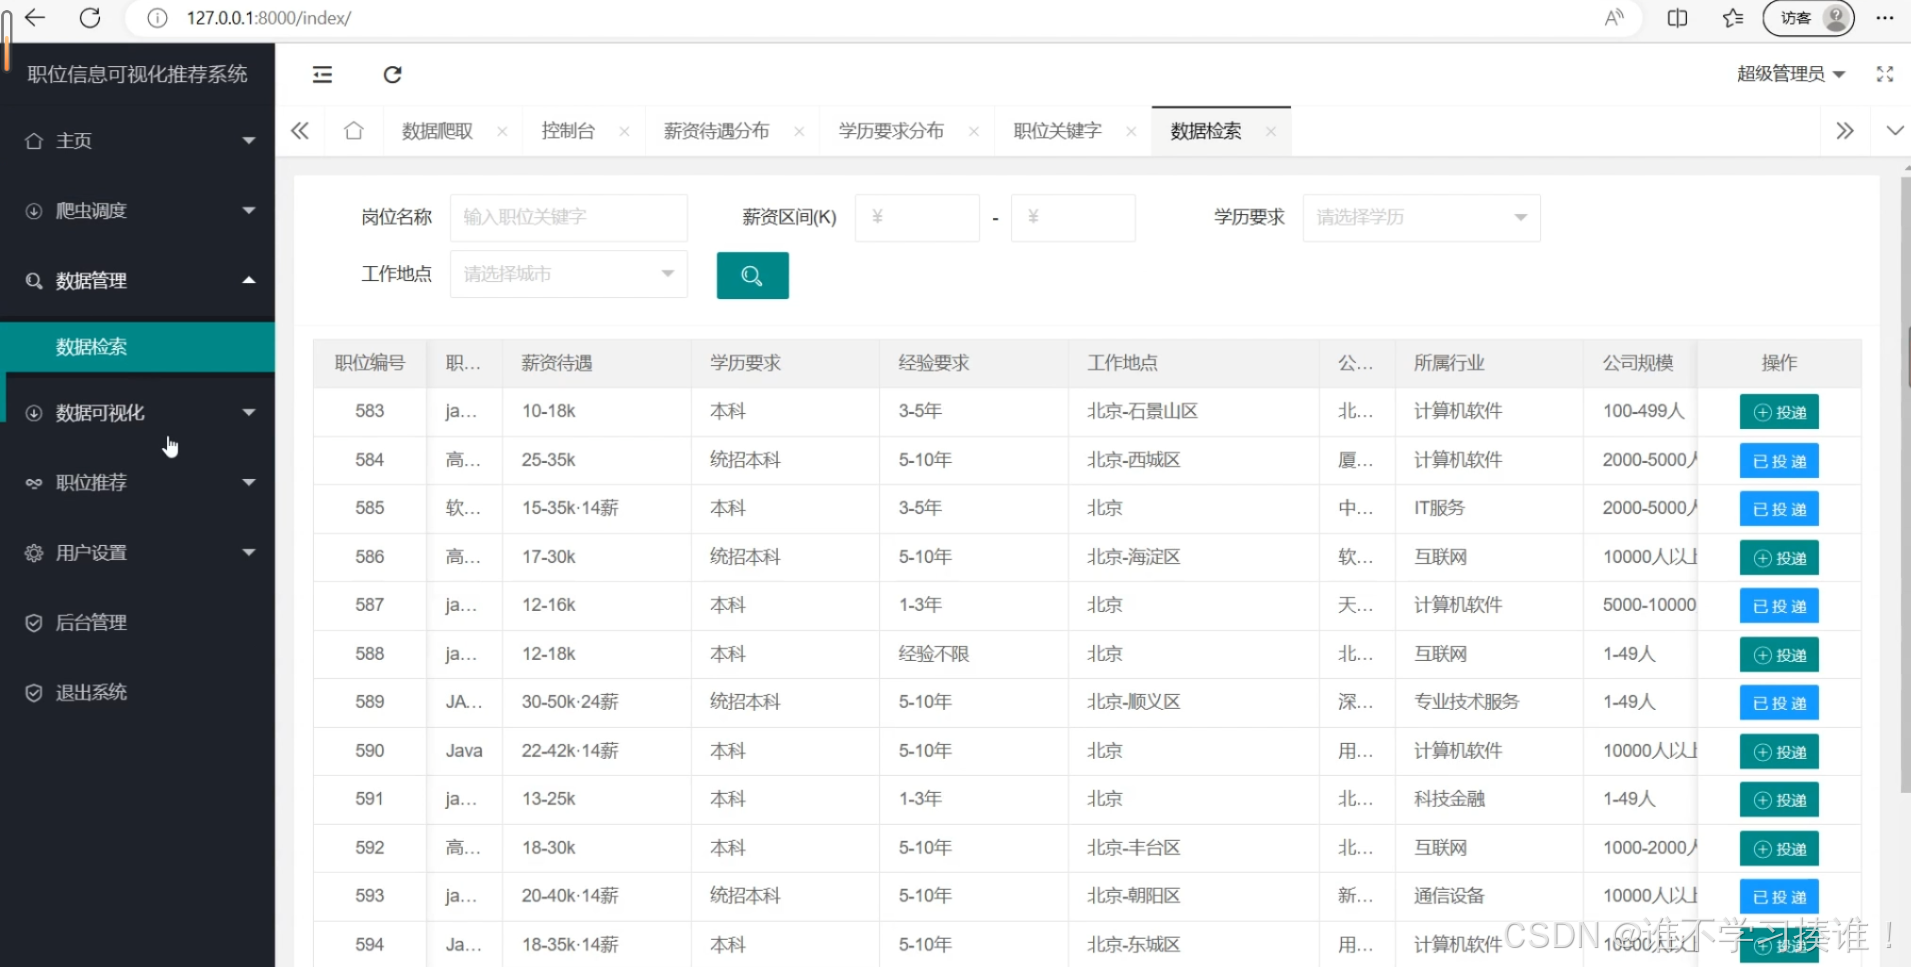1911x967 pixels.
Task: Collapse the sidebar with menu fold icon
Action: [322, 74]
